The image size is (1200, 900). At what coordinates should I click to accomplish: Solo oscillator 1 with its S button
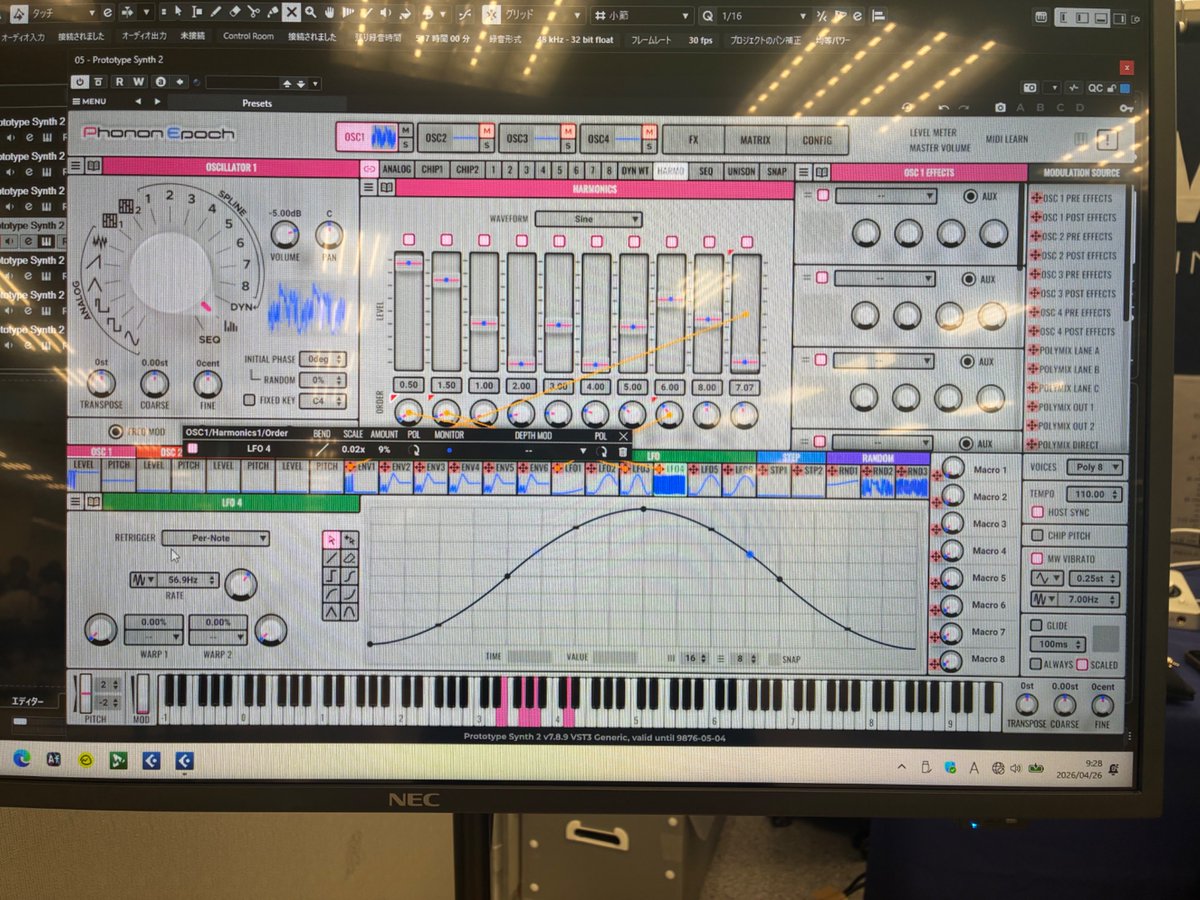click(x=406, y=144)
